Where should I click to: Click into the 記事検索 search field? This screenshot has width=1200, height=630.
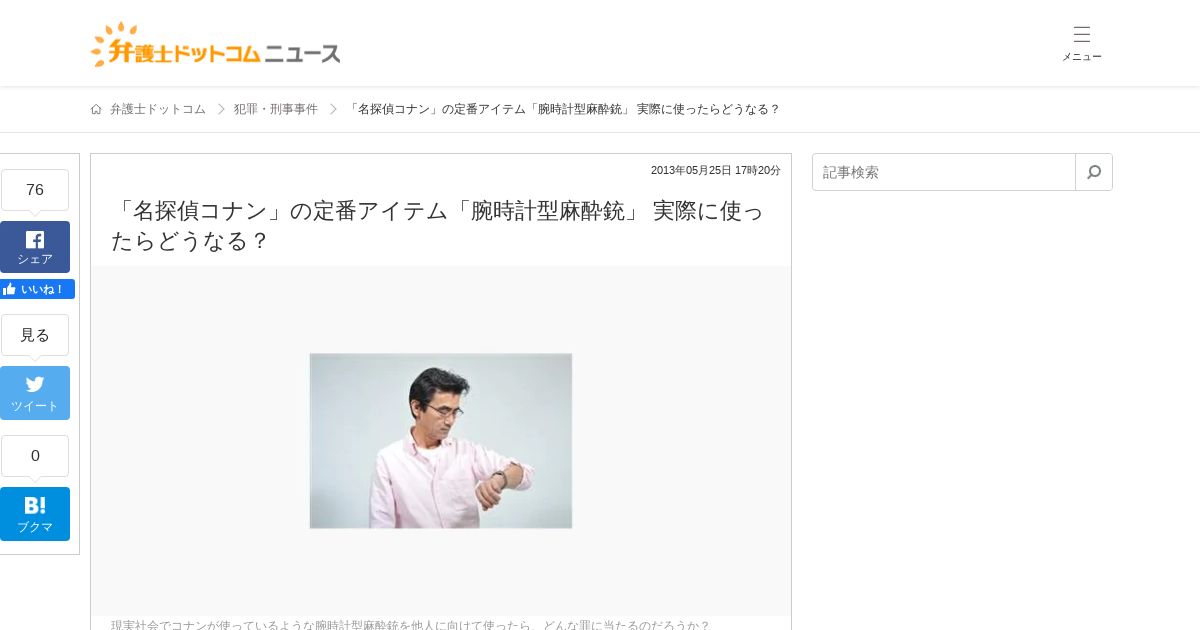(x=944, y=172)
